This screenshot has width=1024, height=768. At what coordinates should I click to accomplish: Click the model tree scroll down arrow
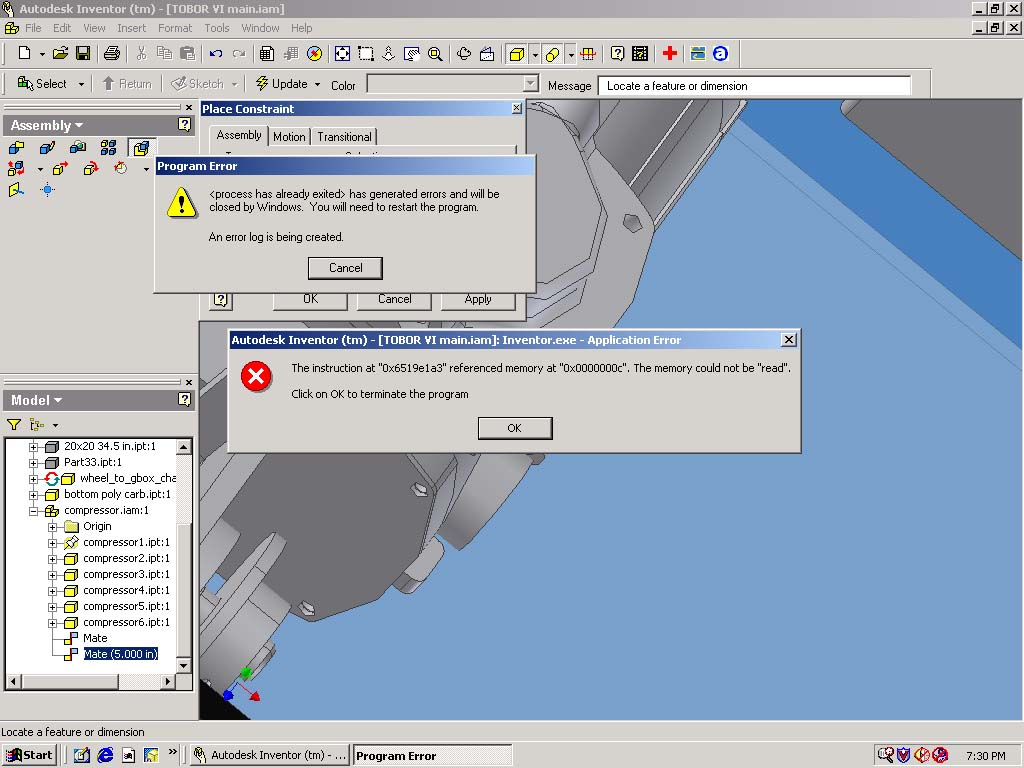pyautogui.click(x=184, y=665)
